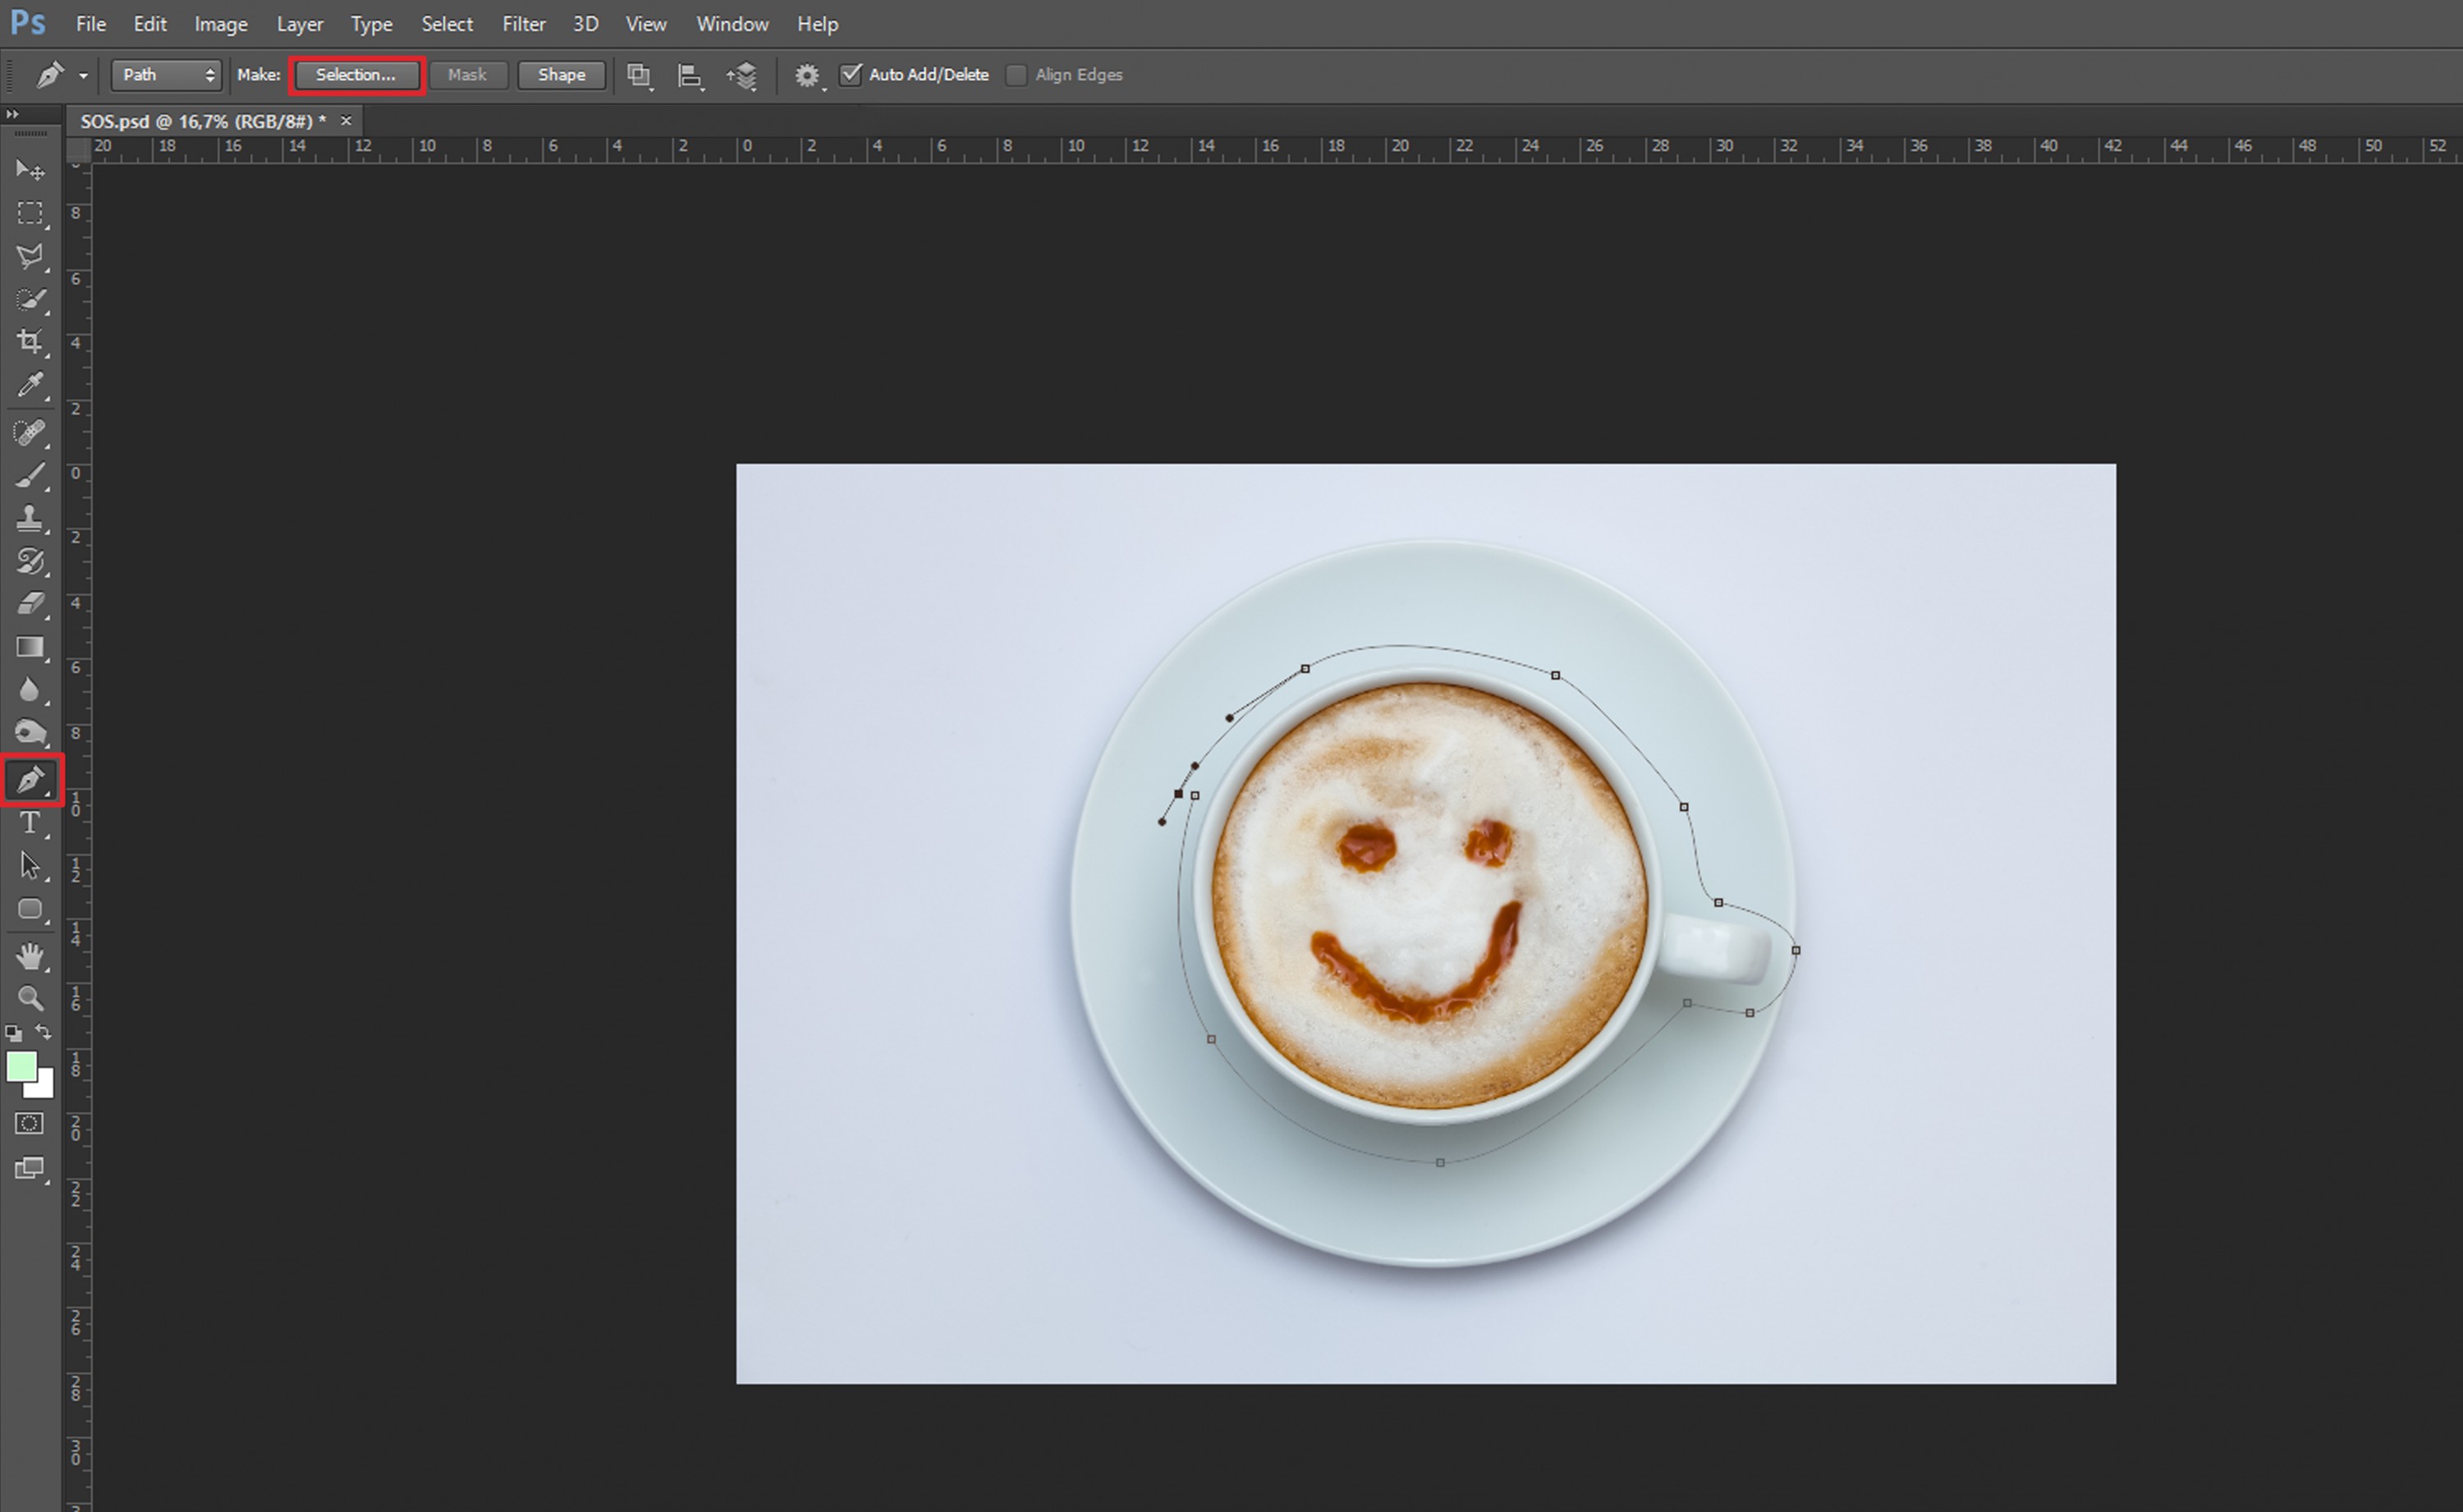The image size is (2463, 1512).
Task: Open the Edit menu
Action: [x=150, y=24]
